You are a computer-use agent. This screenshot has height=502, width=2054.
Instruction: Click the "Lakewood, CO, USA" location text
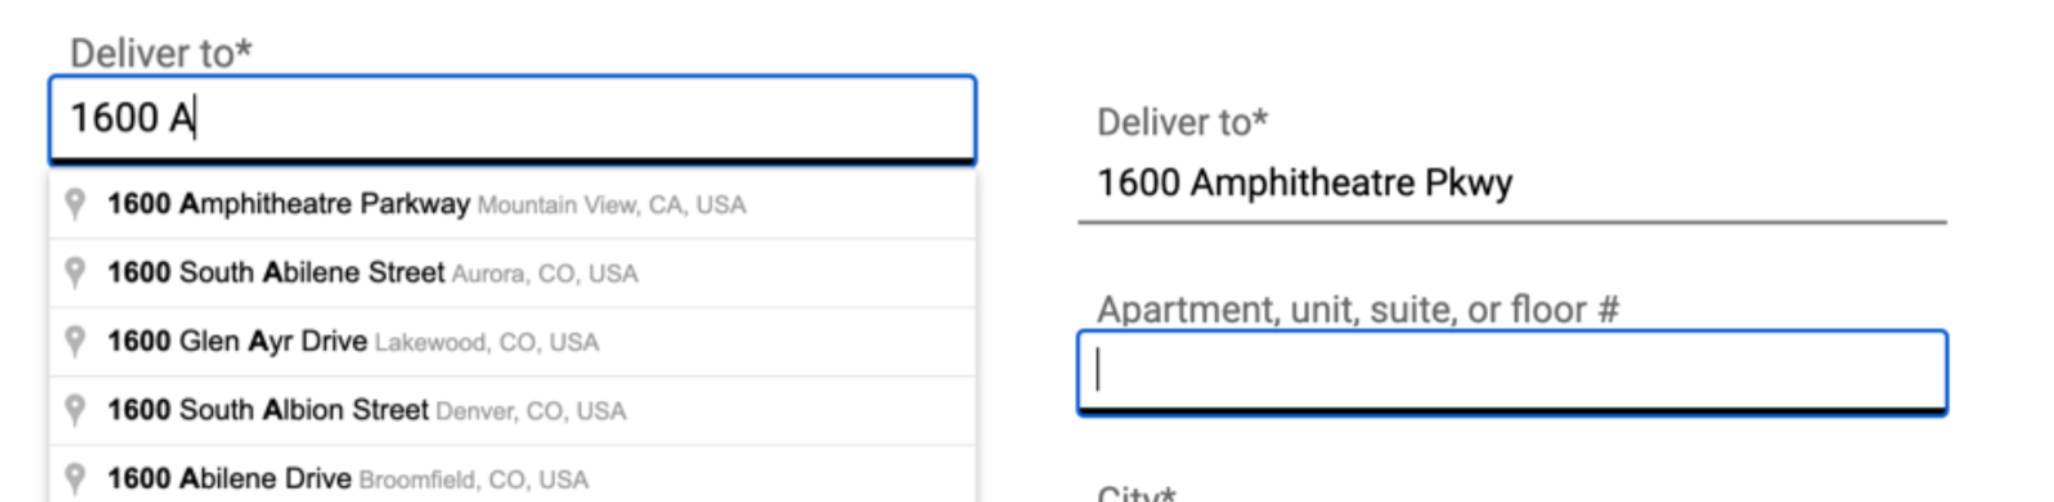487,343
